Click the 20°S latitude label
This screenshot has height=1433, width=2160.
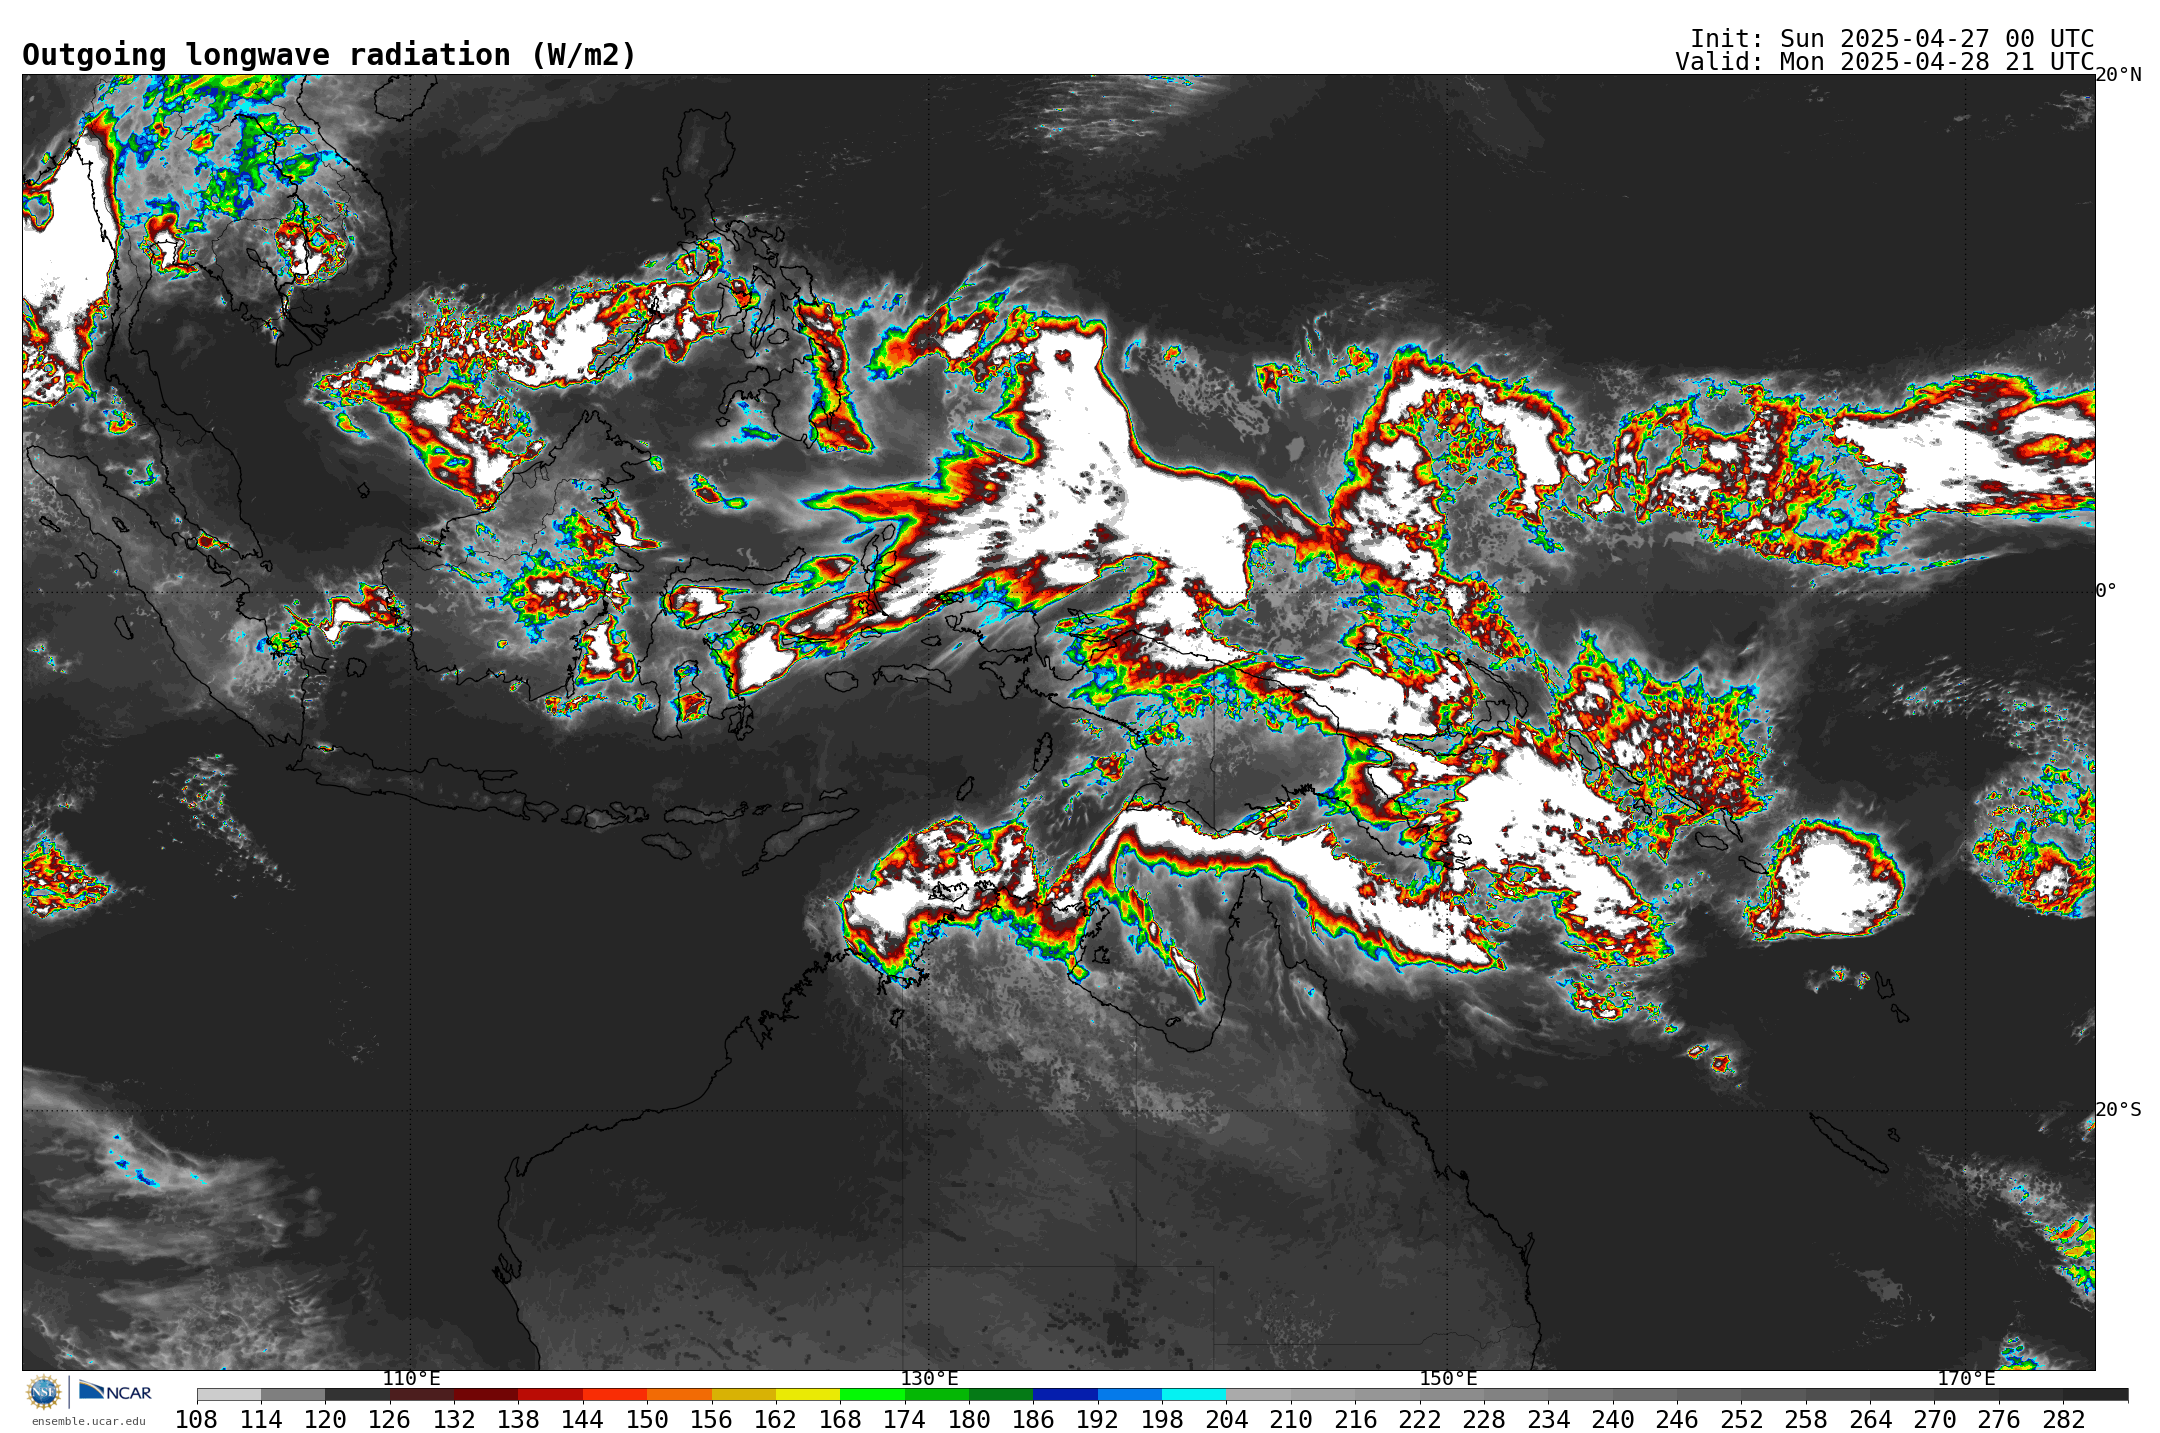[x=2118, y=1110]
